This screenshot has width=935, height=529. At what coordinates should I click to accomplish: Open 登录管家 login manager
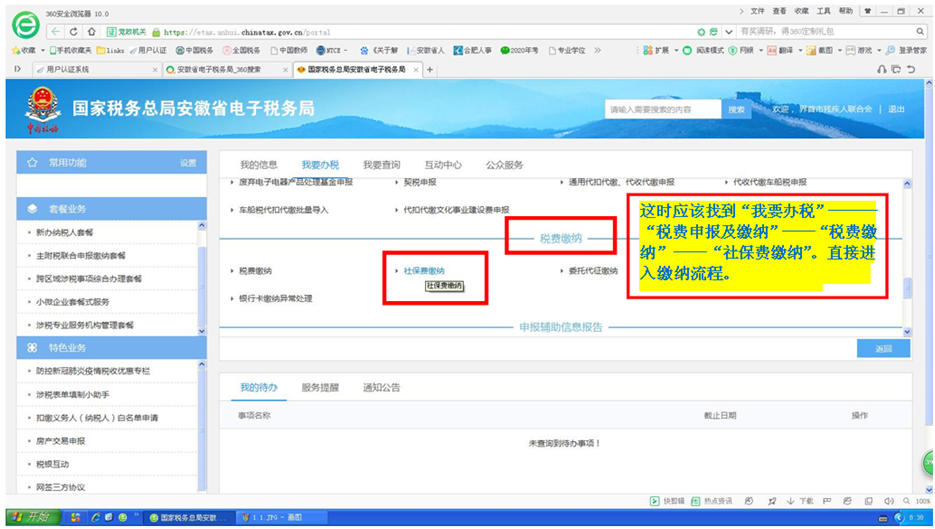pyautogui.click(x=907, y=51)
